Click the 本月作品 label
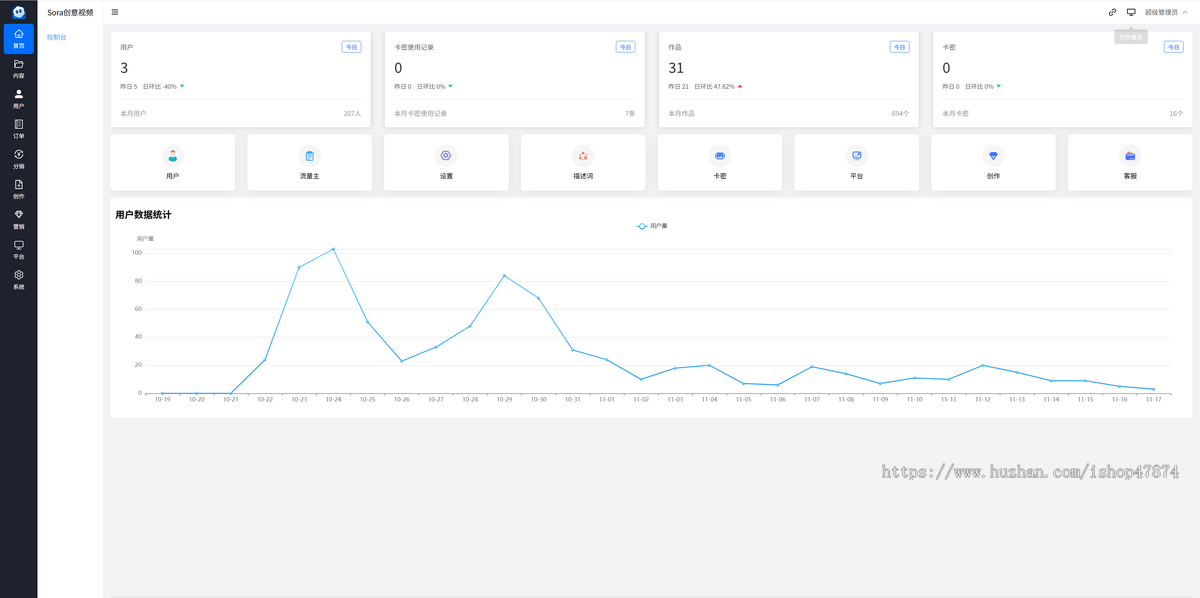The height and width of the screenshot is (598, 1200). tap(681, 114)
